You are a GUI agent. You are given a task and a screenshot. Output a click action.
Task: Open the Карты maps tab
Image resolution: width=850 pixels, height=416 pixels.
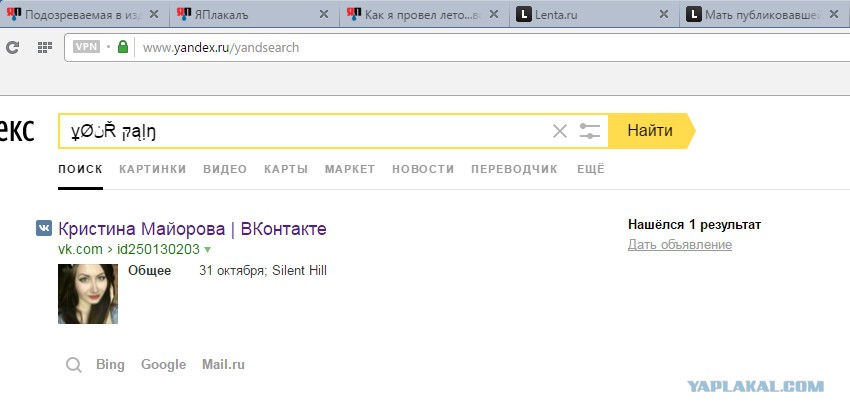coord(286,169)
